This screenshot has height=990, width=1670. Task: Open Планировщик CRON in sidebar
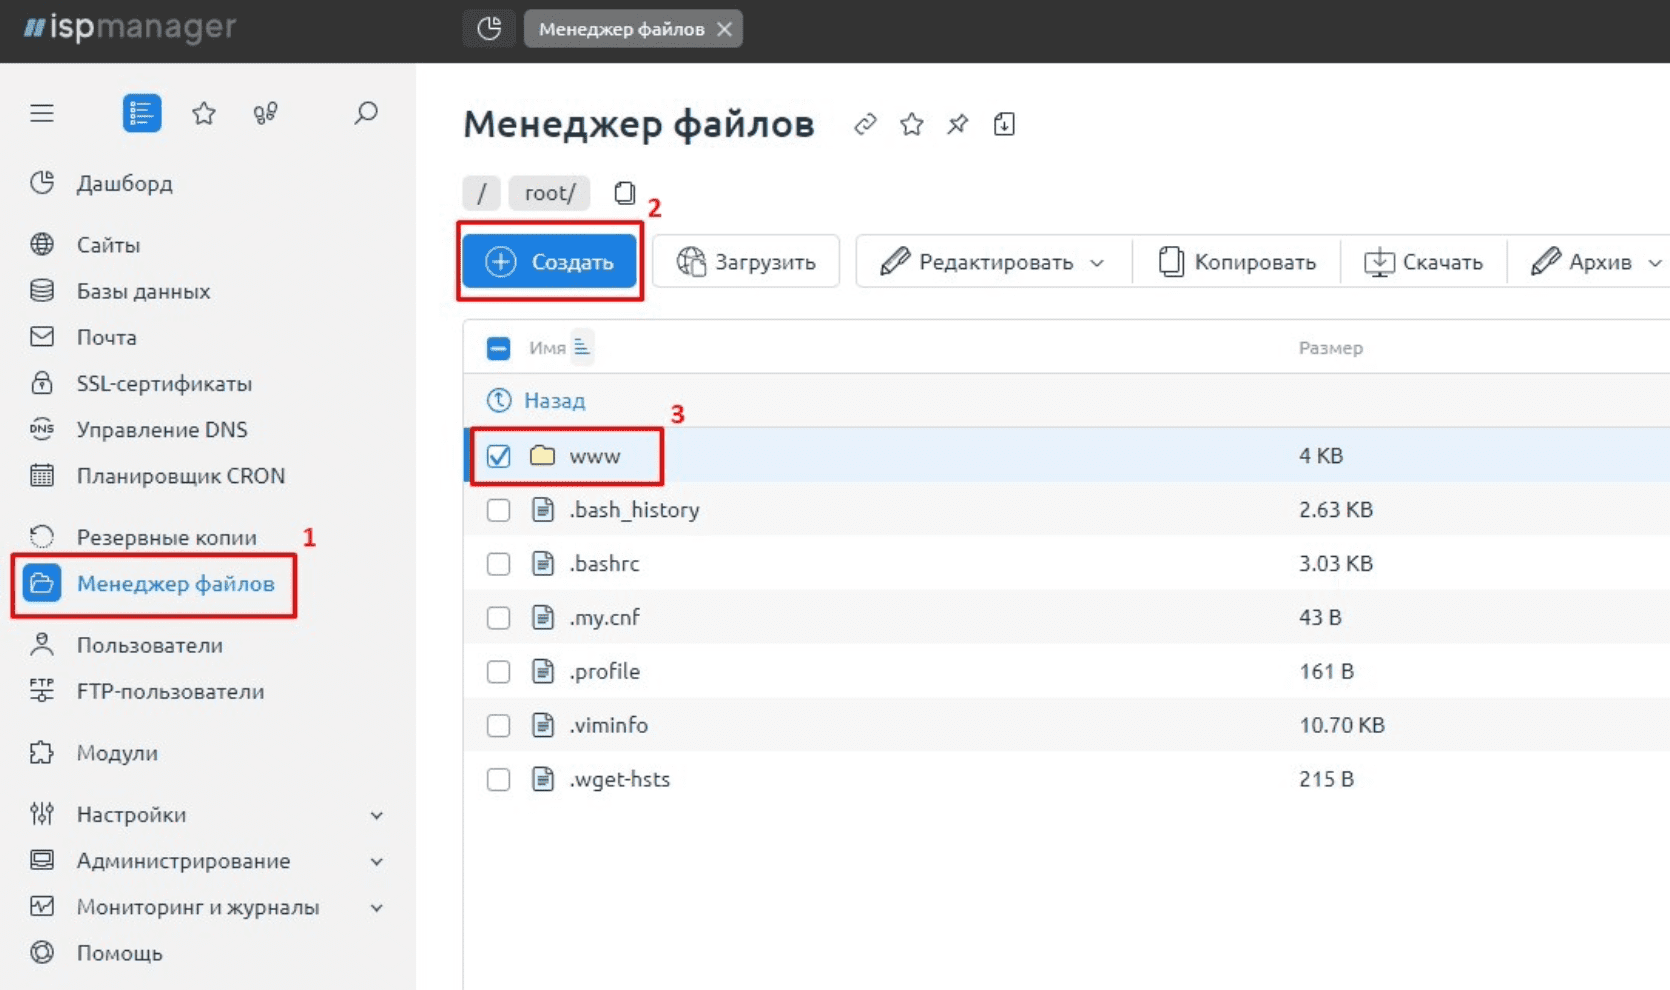180,475
